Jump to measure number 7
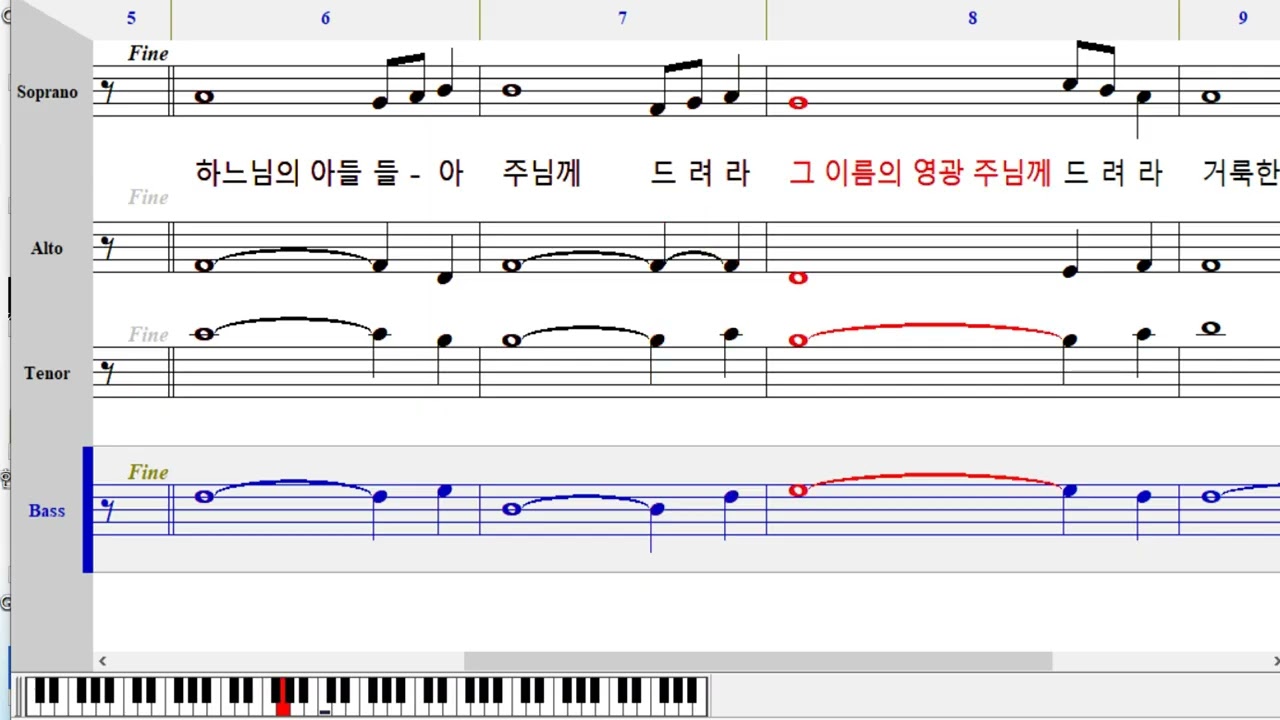Viewport: 1280px width, 720px height. pyautogui.click(x=623, y=18)
